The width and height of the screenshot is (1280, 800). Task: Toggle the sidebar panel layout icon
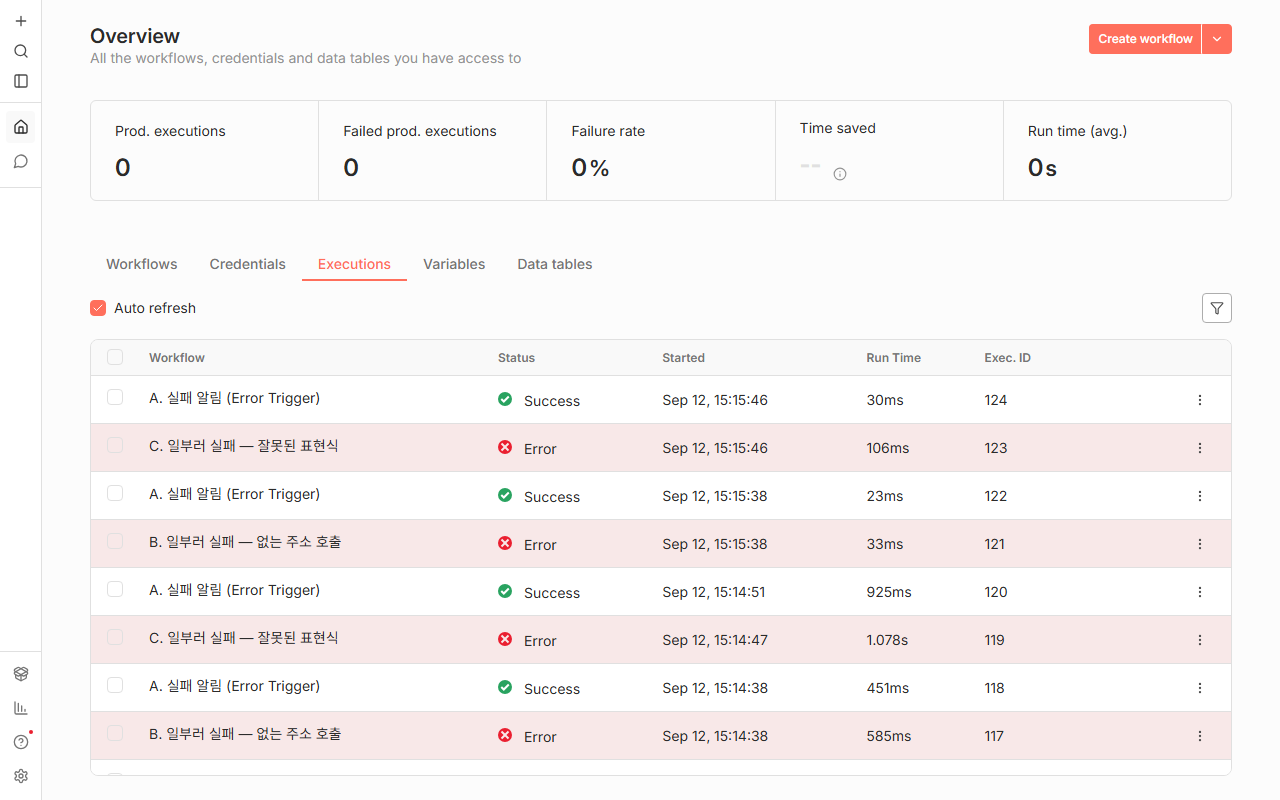[21, 81]
